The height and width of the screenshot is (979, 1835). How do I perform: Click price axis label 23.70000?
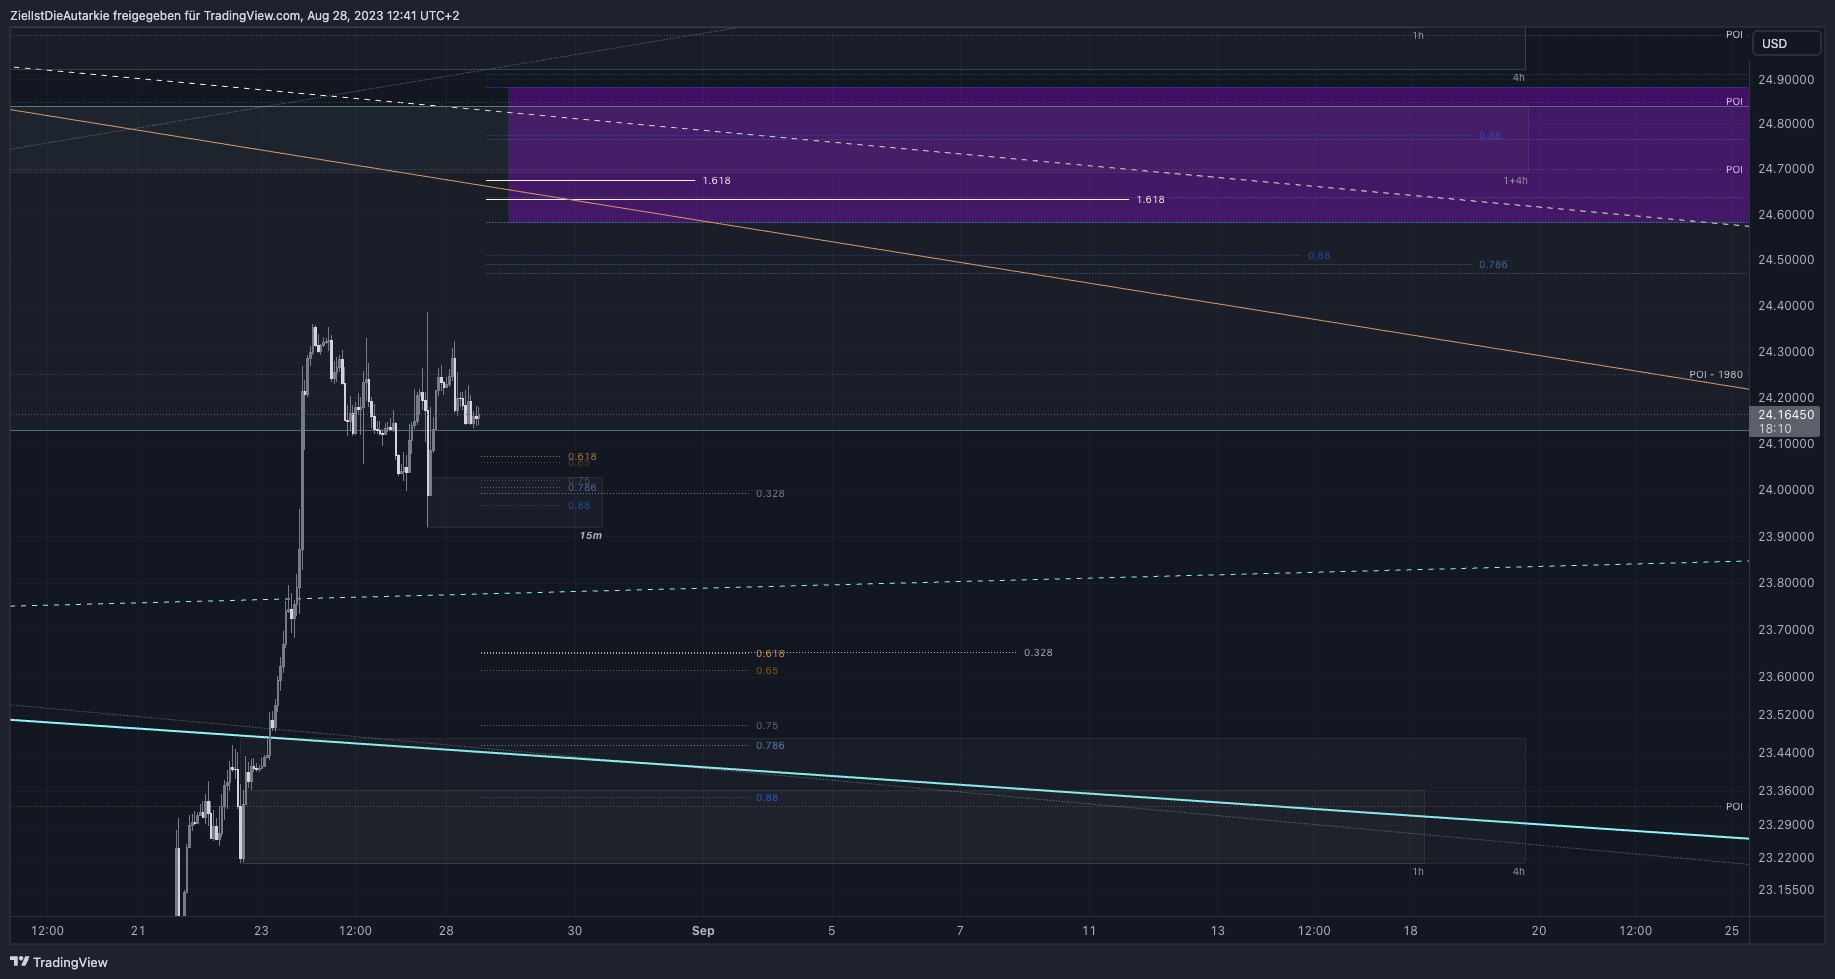tap(1785, 630)
